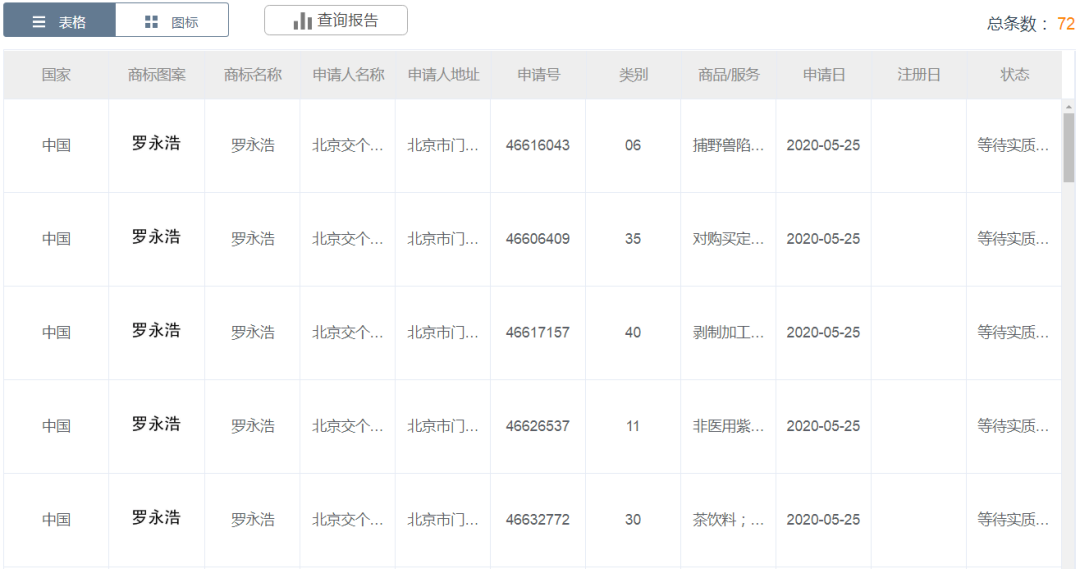Click the scrollbar up arrow
The width and height of the screenshot is (1080, 569).
(1068, 107)
